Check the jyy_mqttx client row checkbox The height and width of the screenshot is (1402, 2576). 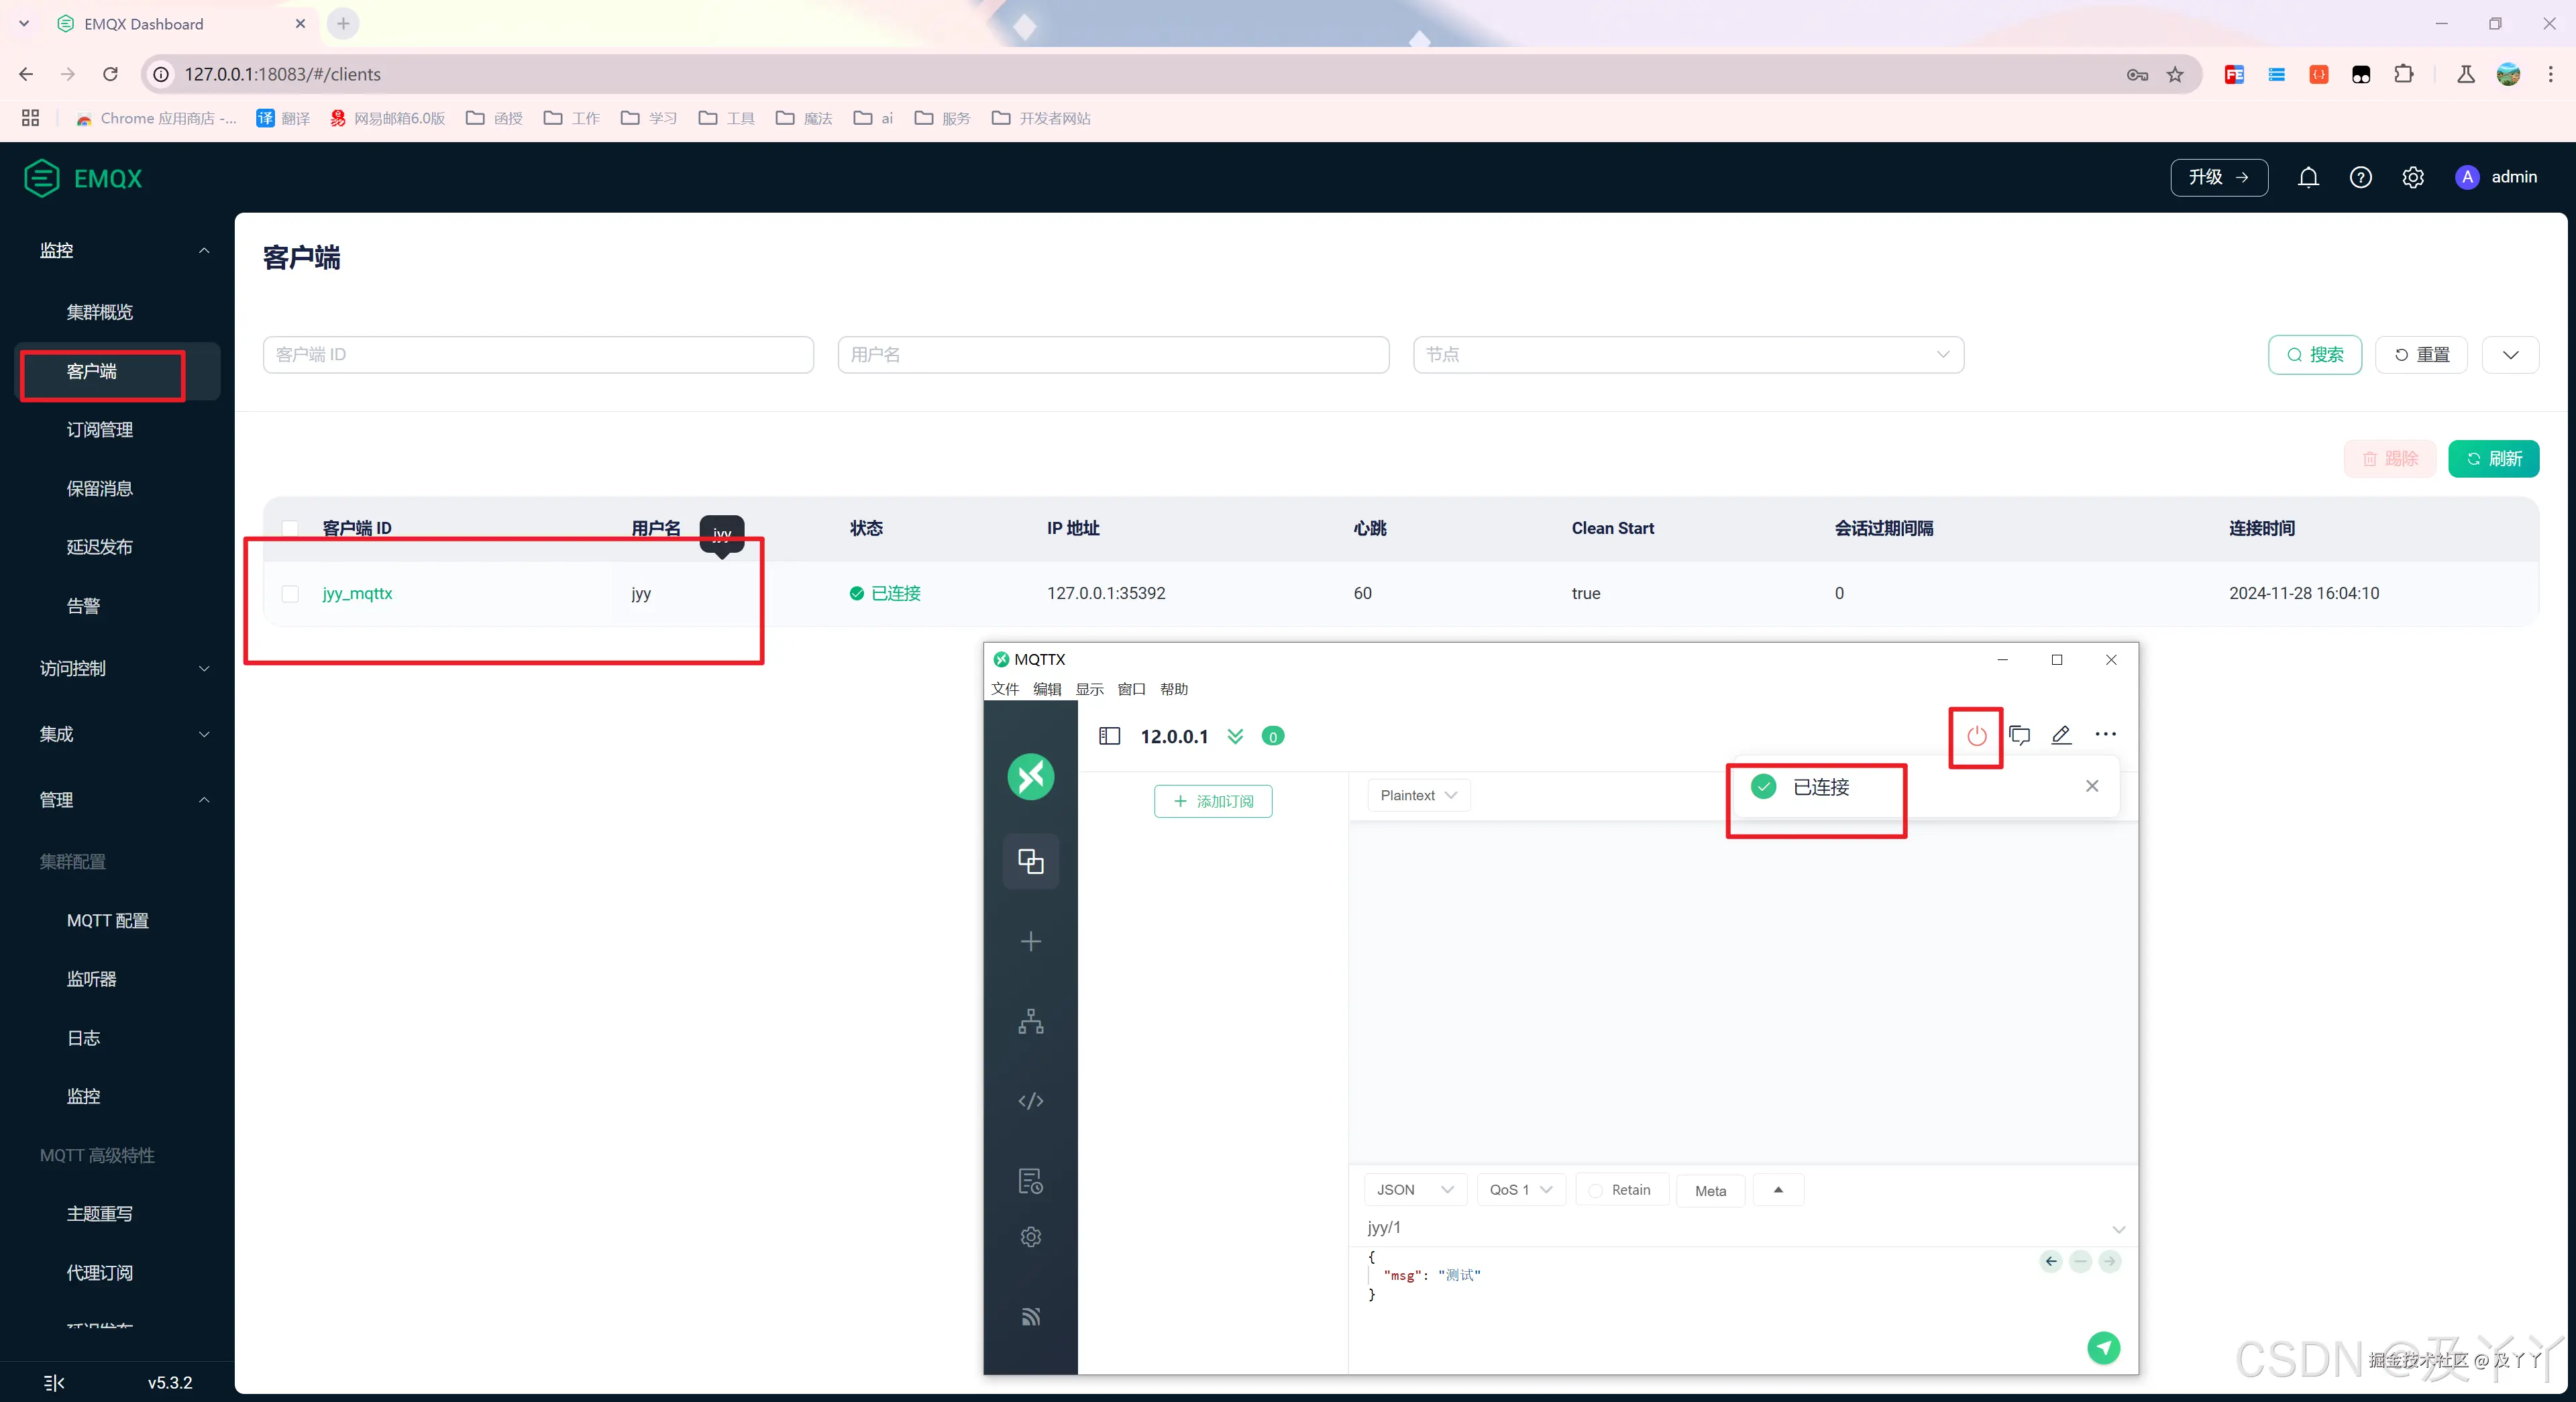tap(290, 594)
